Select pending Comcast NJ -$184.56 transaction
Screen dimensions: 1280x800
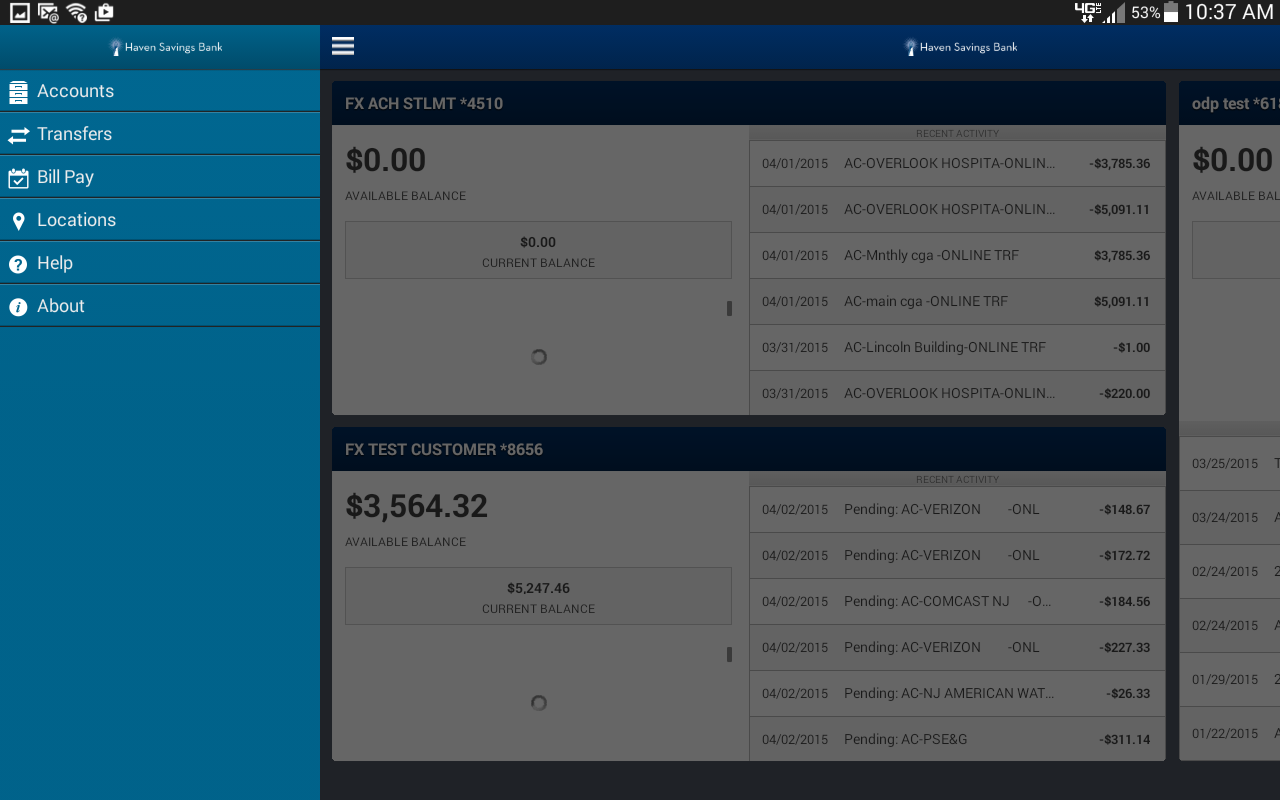(957, 601)
